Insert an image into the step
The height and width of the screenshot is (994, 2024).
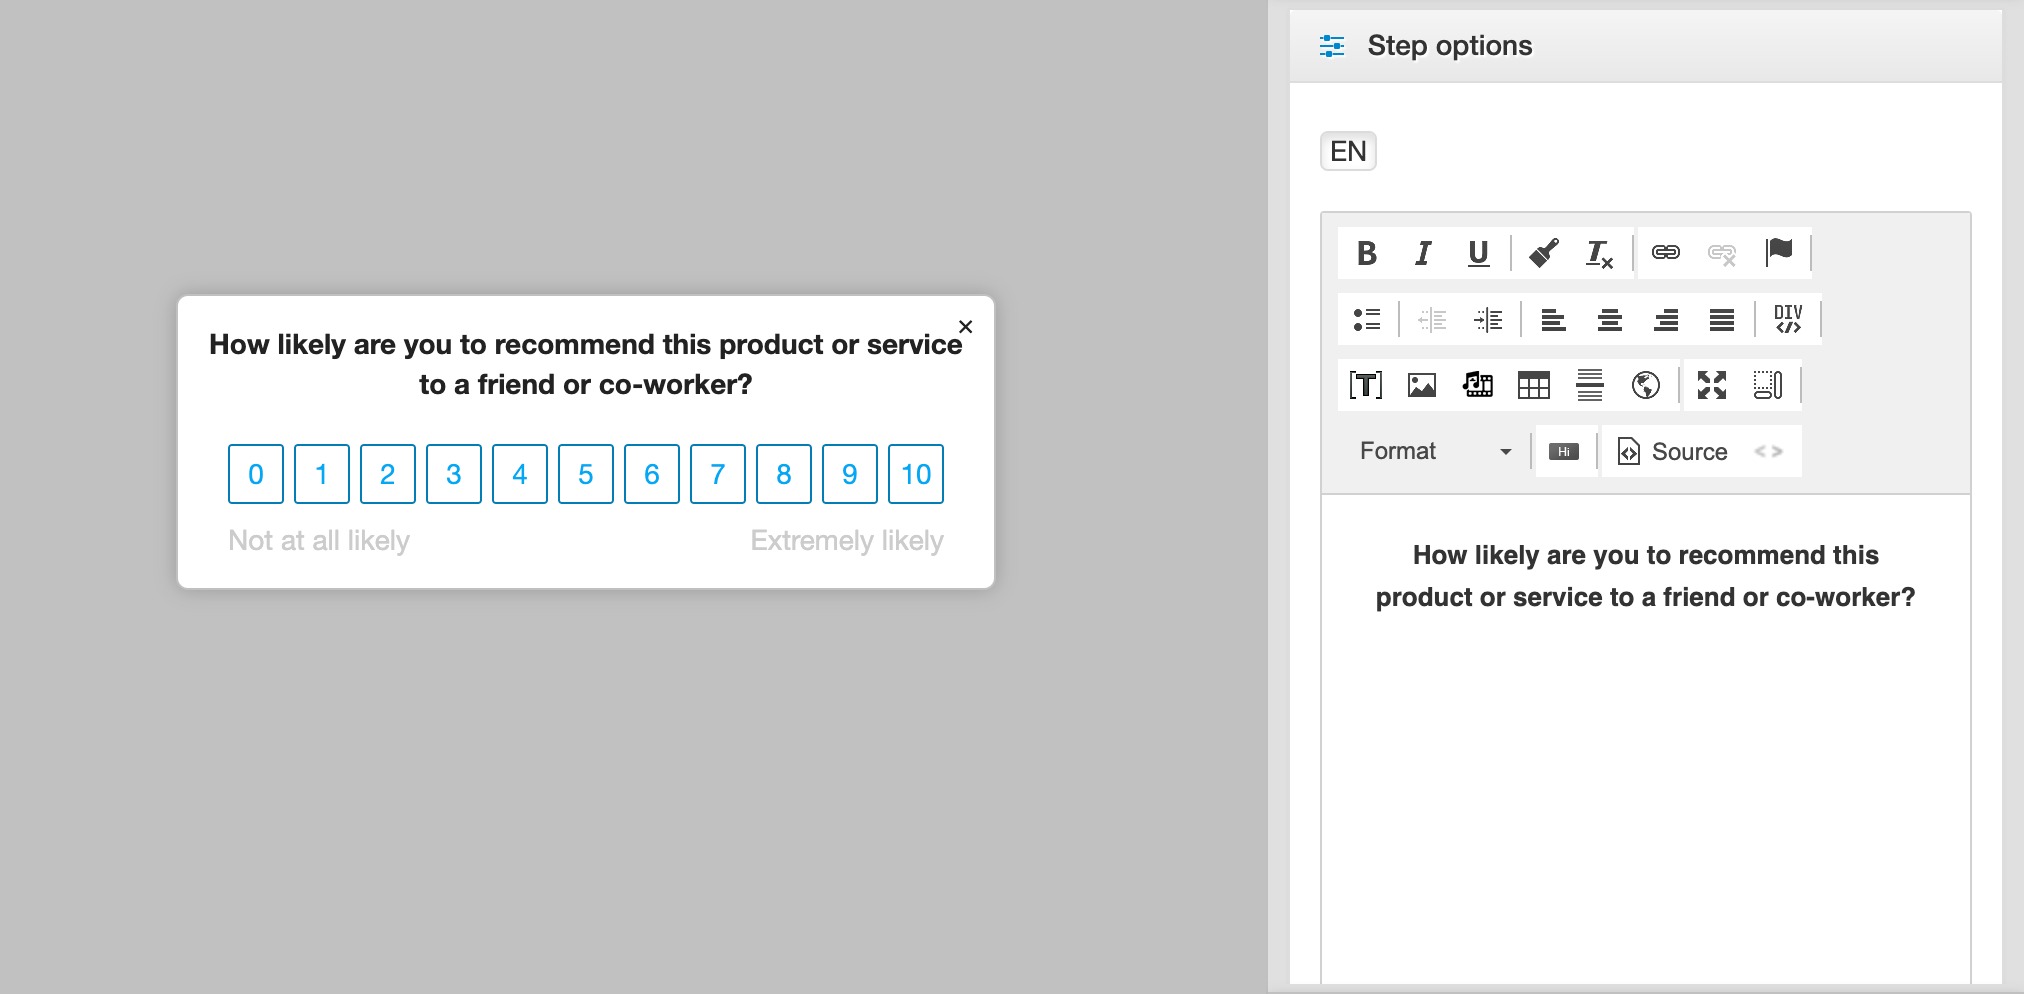(1421, 385)
